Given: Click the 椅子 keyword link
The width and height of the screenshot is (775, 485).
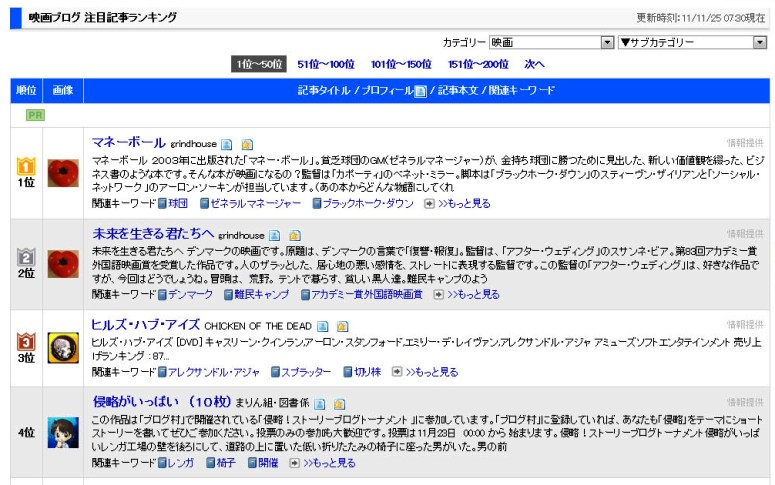Looking at the screenshot, I should 225,463.
